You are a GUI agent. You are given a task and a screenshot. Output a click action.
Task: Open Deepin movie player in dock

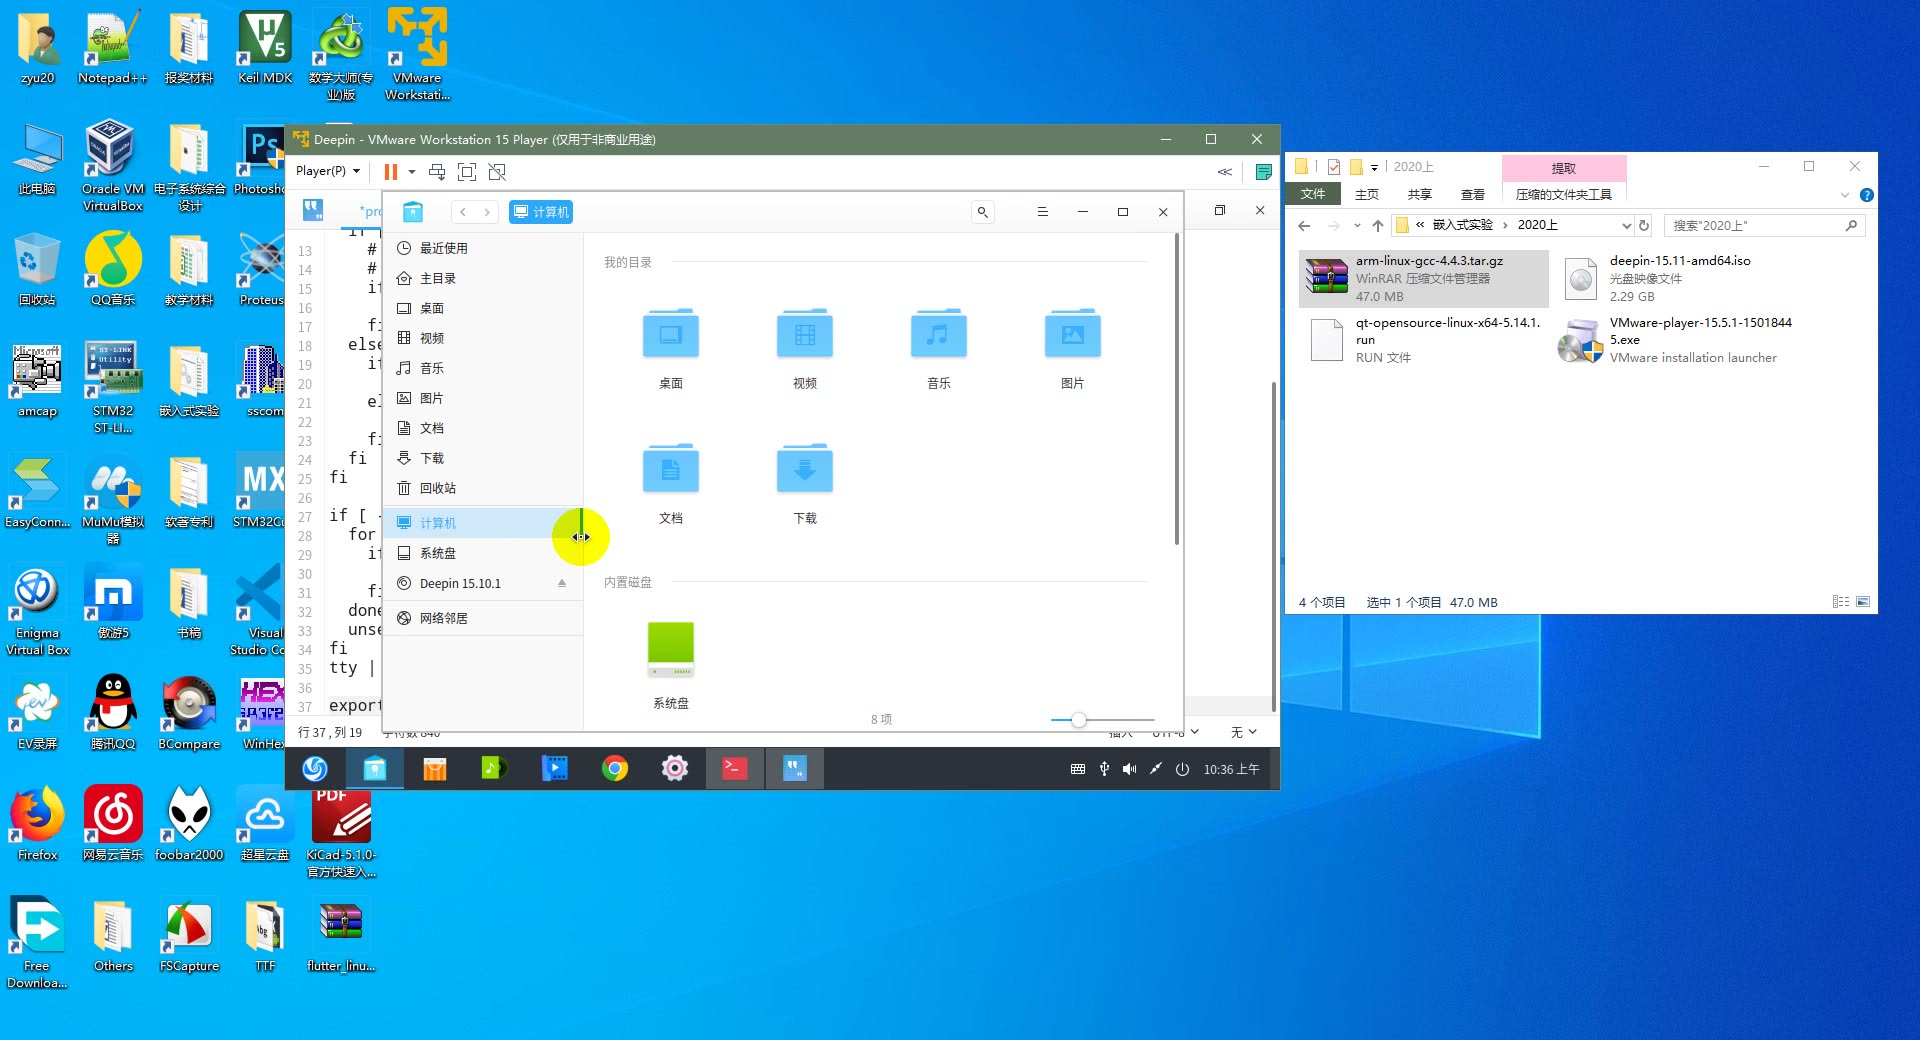(x=555, y=768)
